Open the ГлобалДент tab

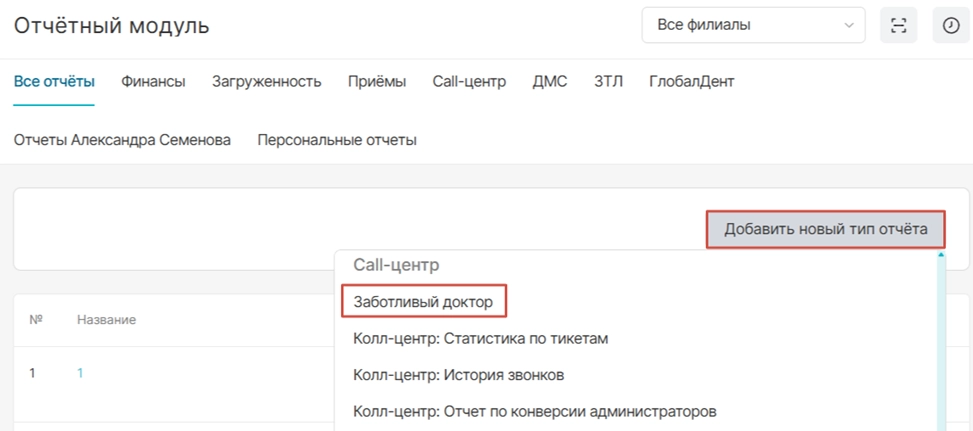tap(692, 82)
